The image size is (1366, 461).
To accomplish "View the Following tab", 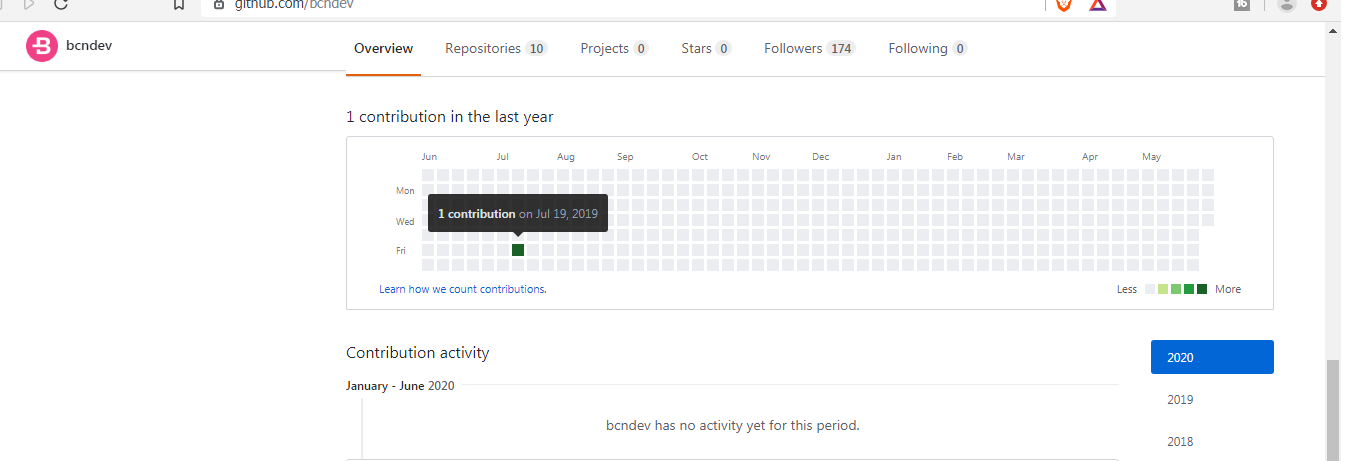I will (x=927, y=48).
